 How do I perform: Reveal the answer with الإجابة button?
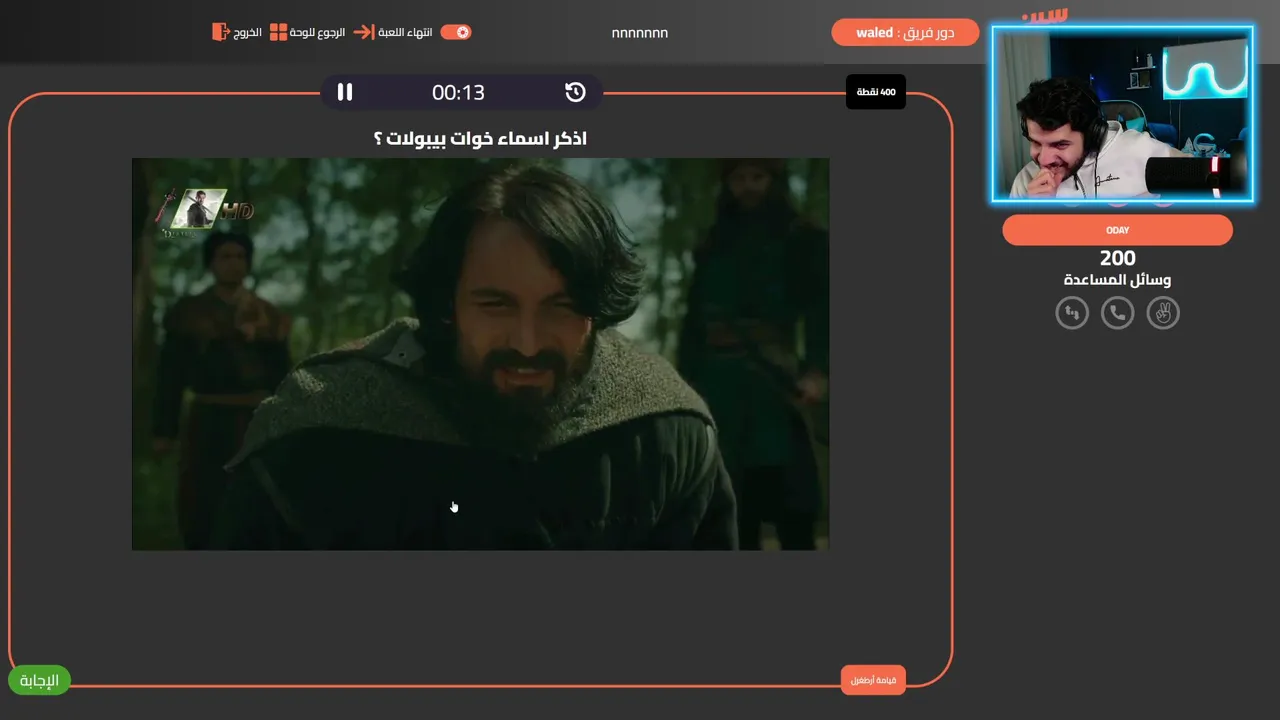(x=40, y=680)
